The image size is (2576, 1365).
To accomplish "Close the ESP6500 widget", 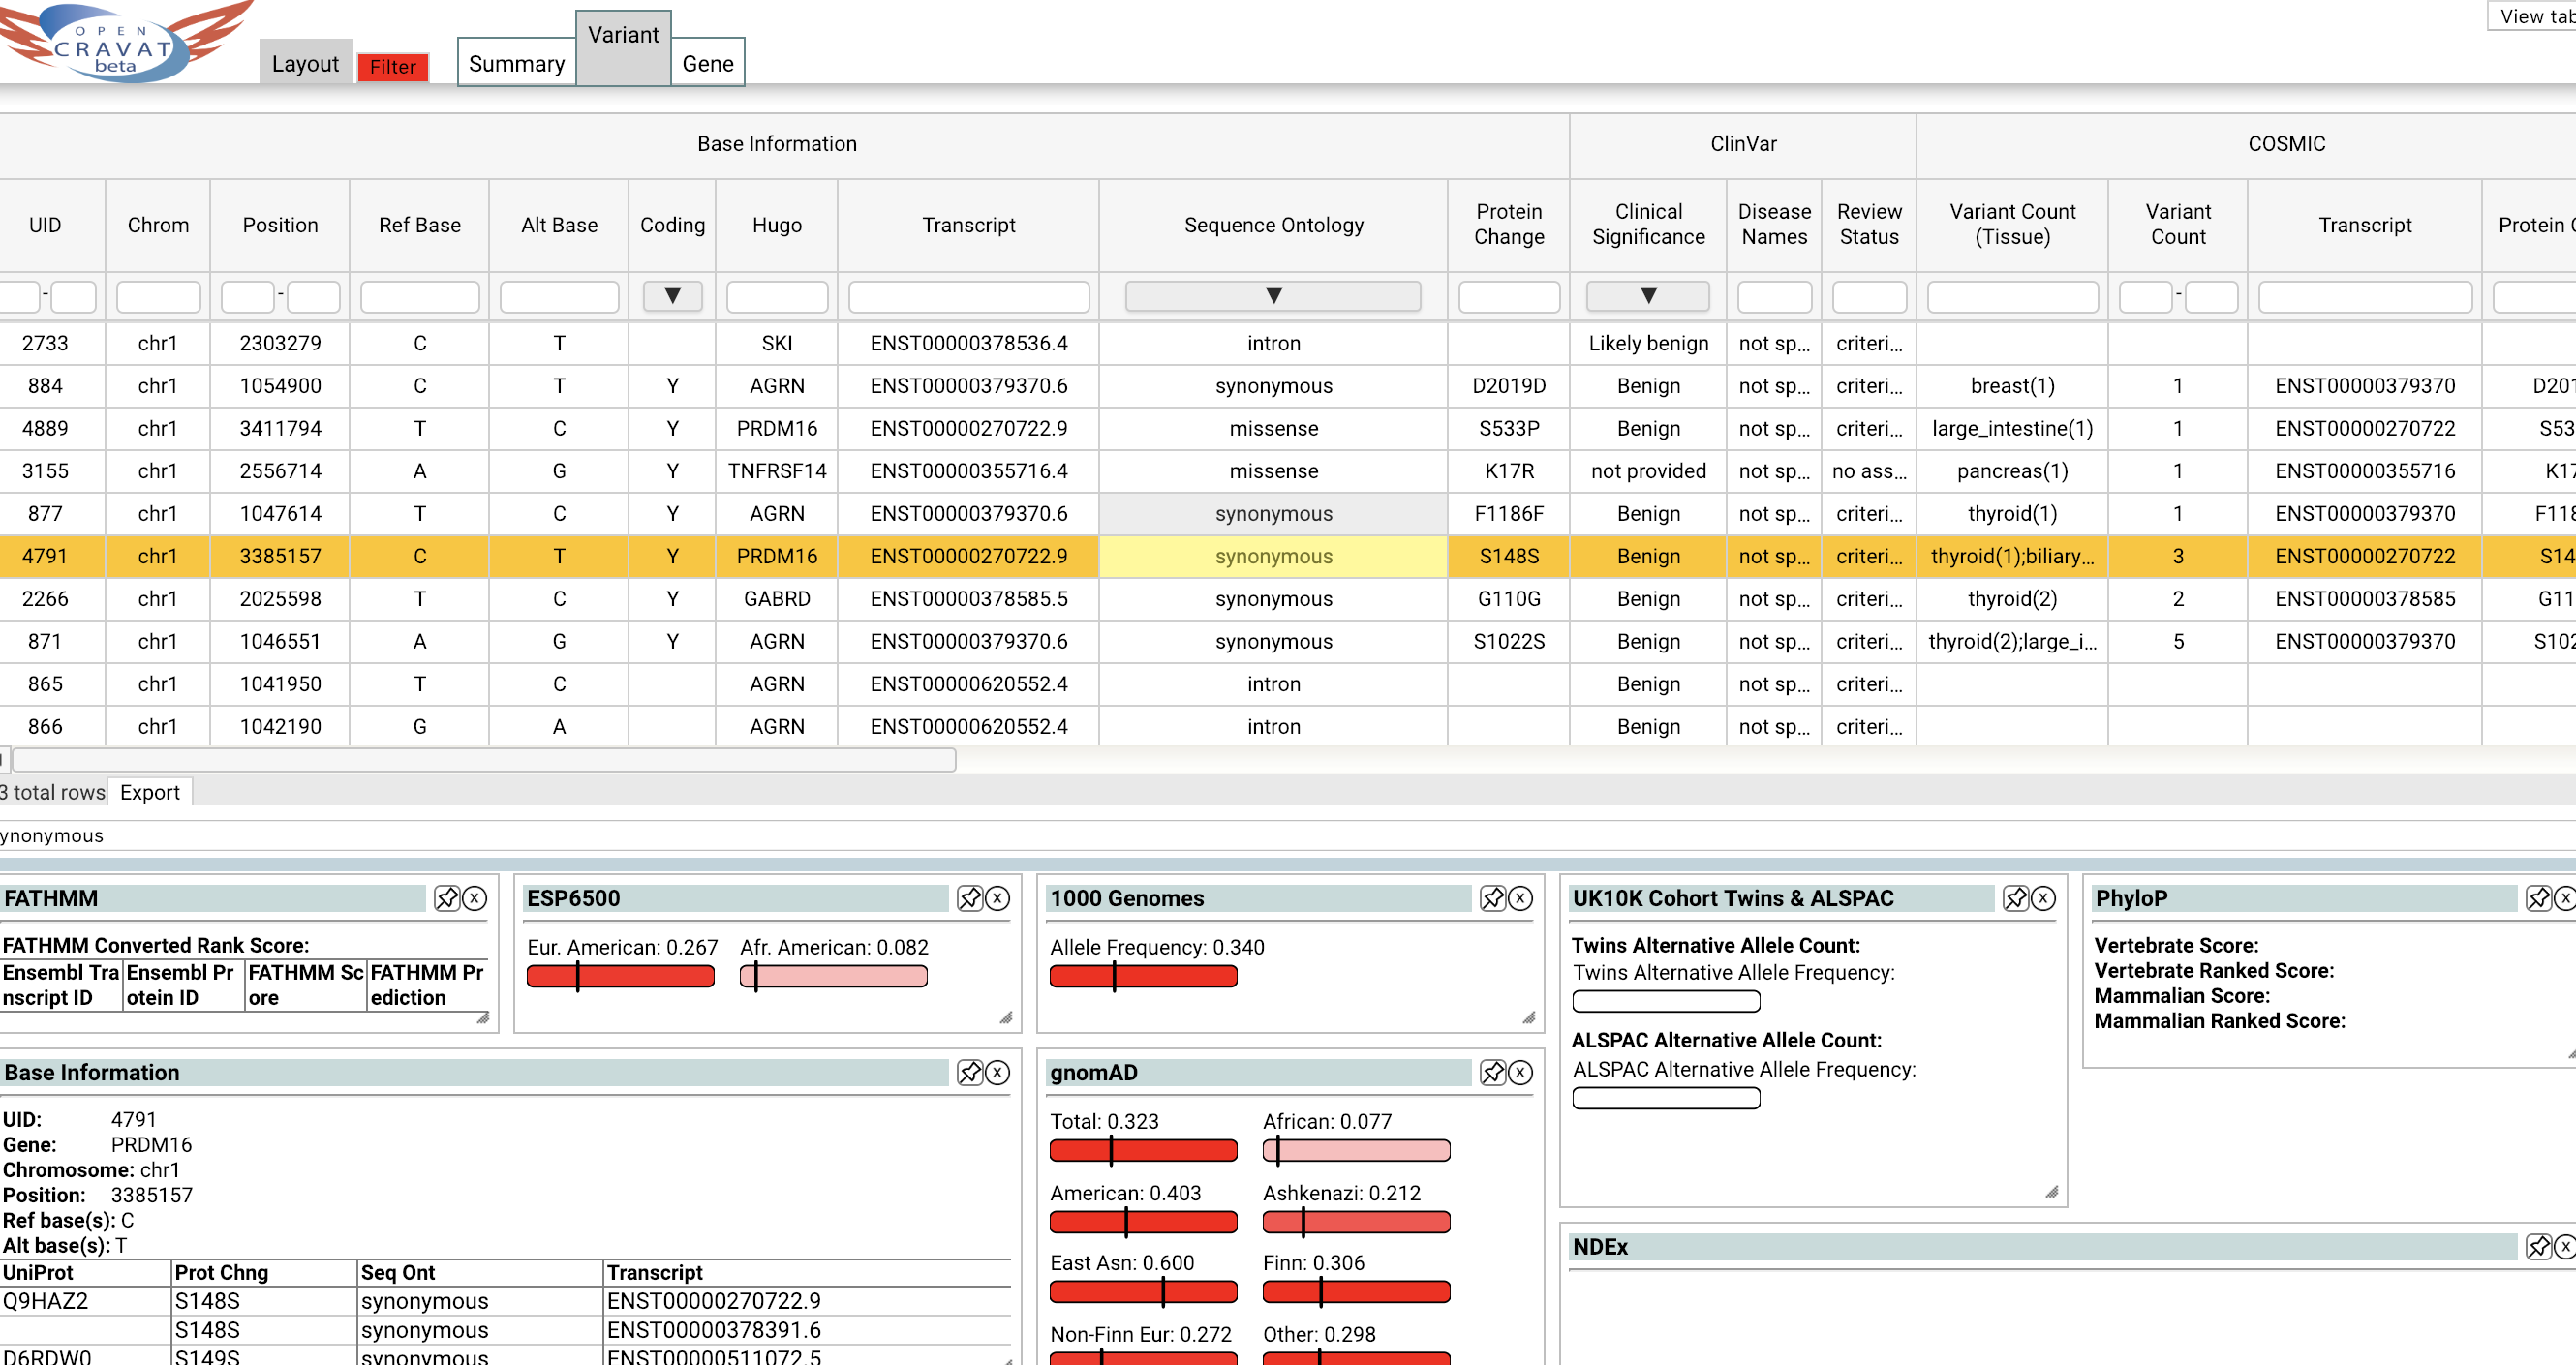I will click(x=998, y=898).
